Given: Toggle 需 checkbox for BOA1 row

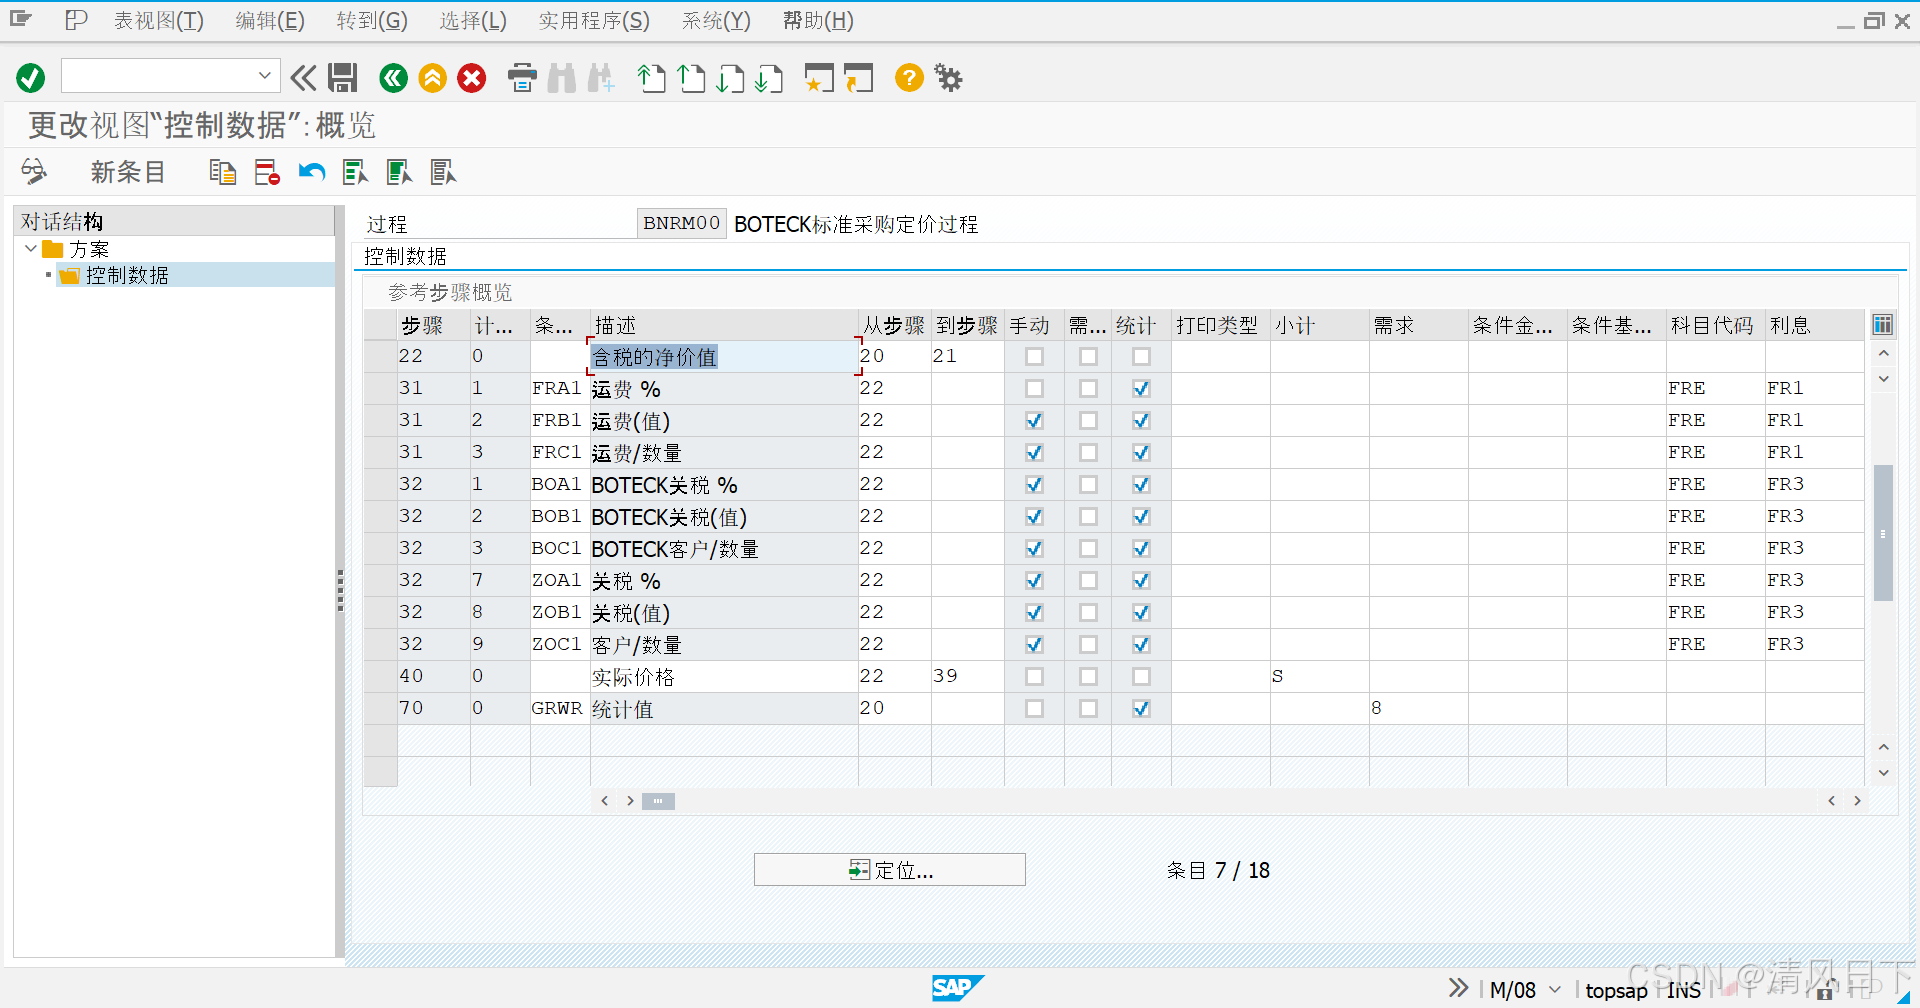Looking at the screenshot, I should (x=1088, y=484).
